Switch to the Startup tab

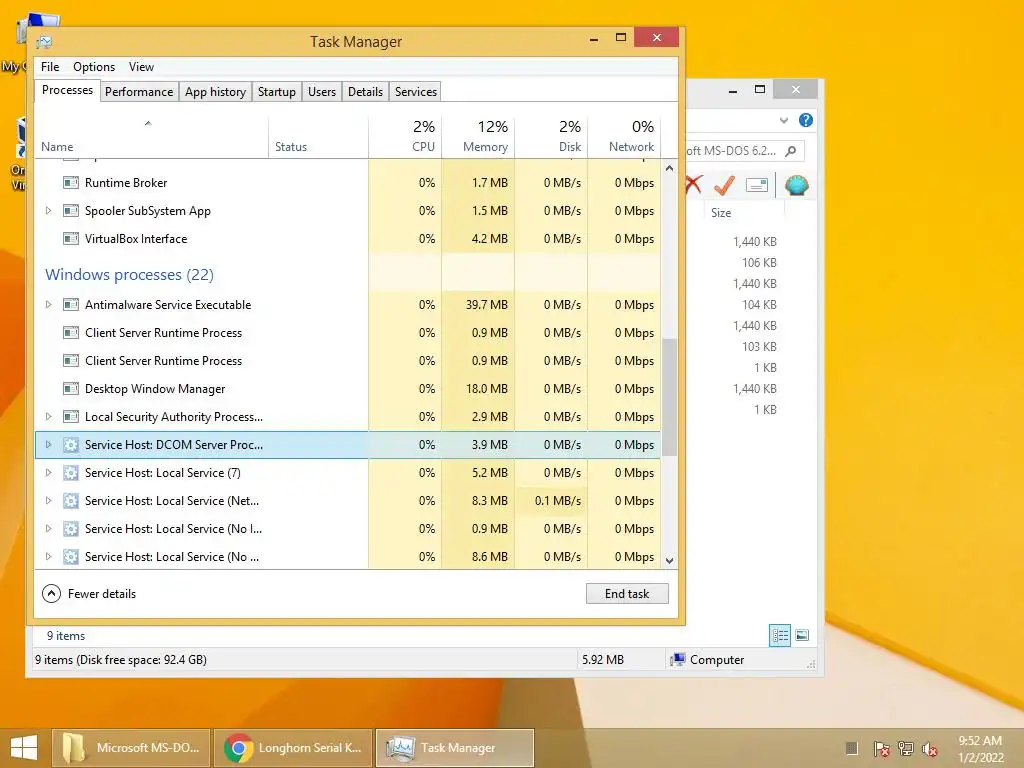tap(277, 92)
